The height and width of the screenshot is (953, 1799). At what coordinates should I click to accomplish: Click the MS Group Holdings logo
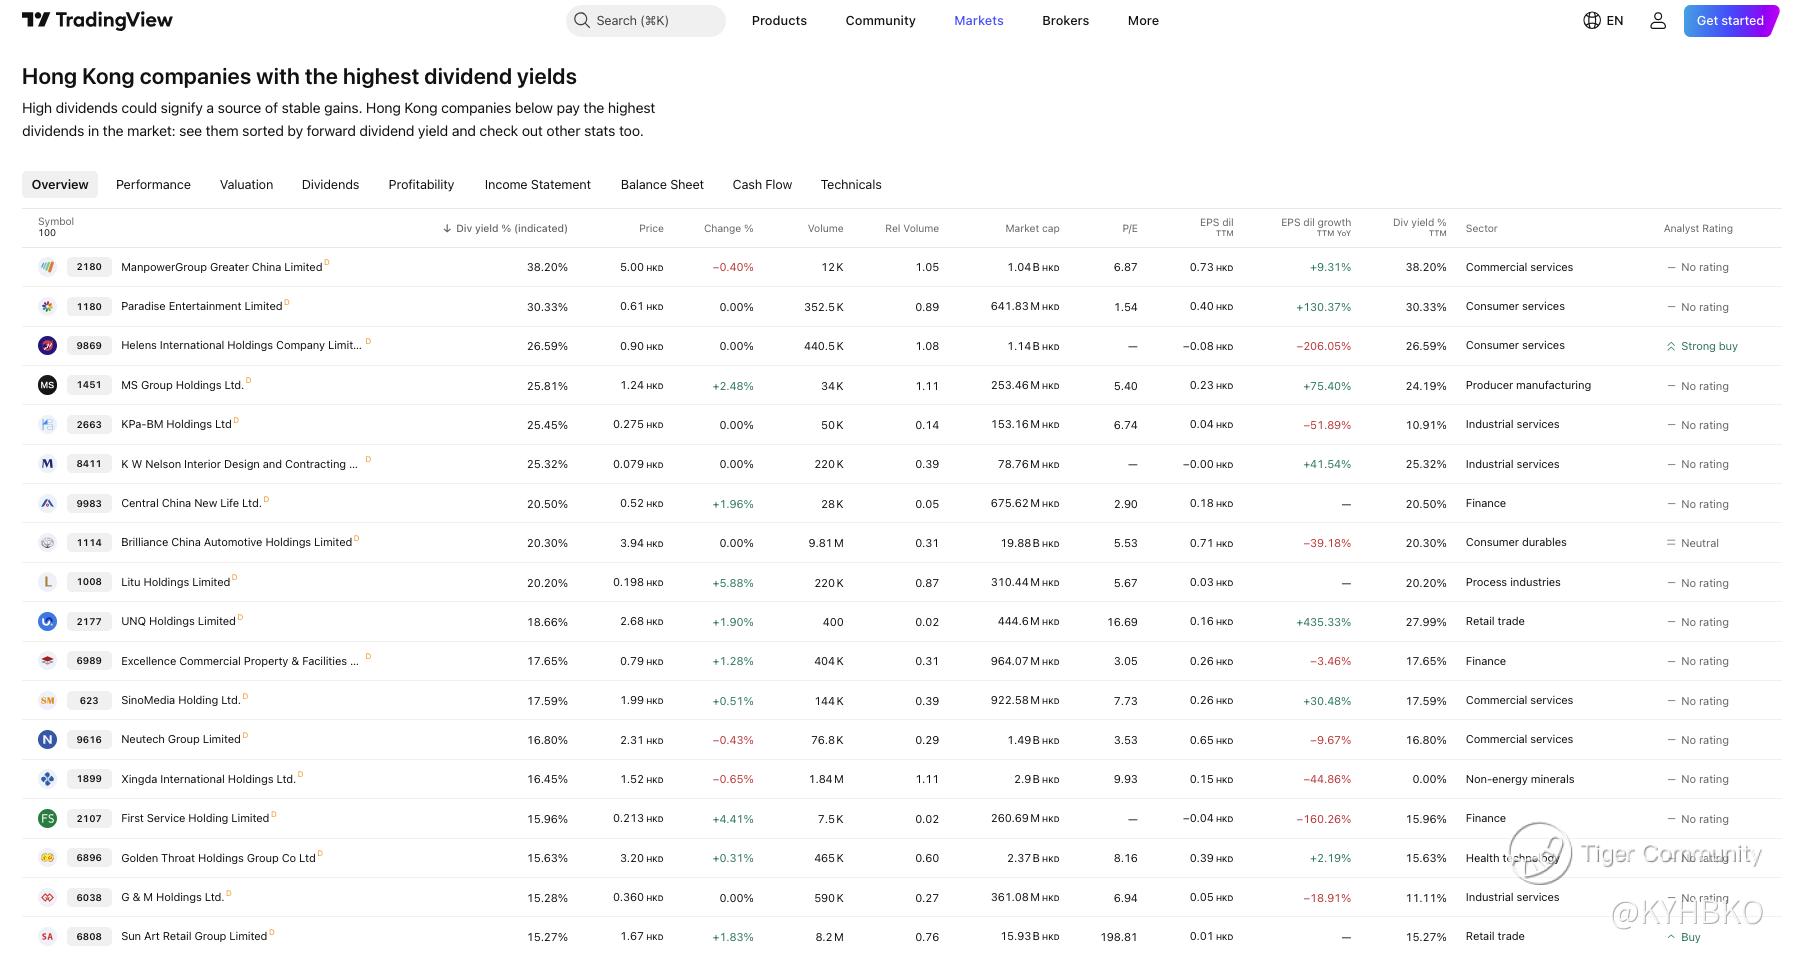pyautogui.click(x=47, y=385)
